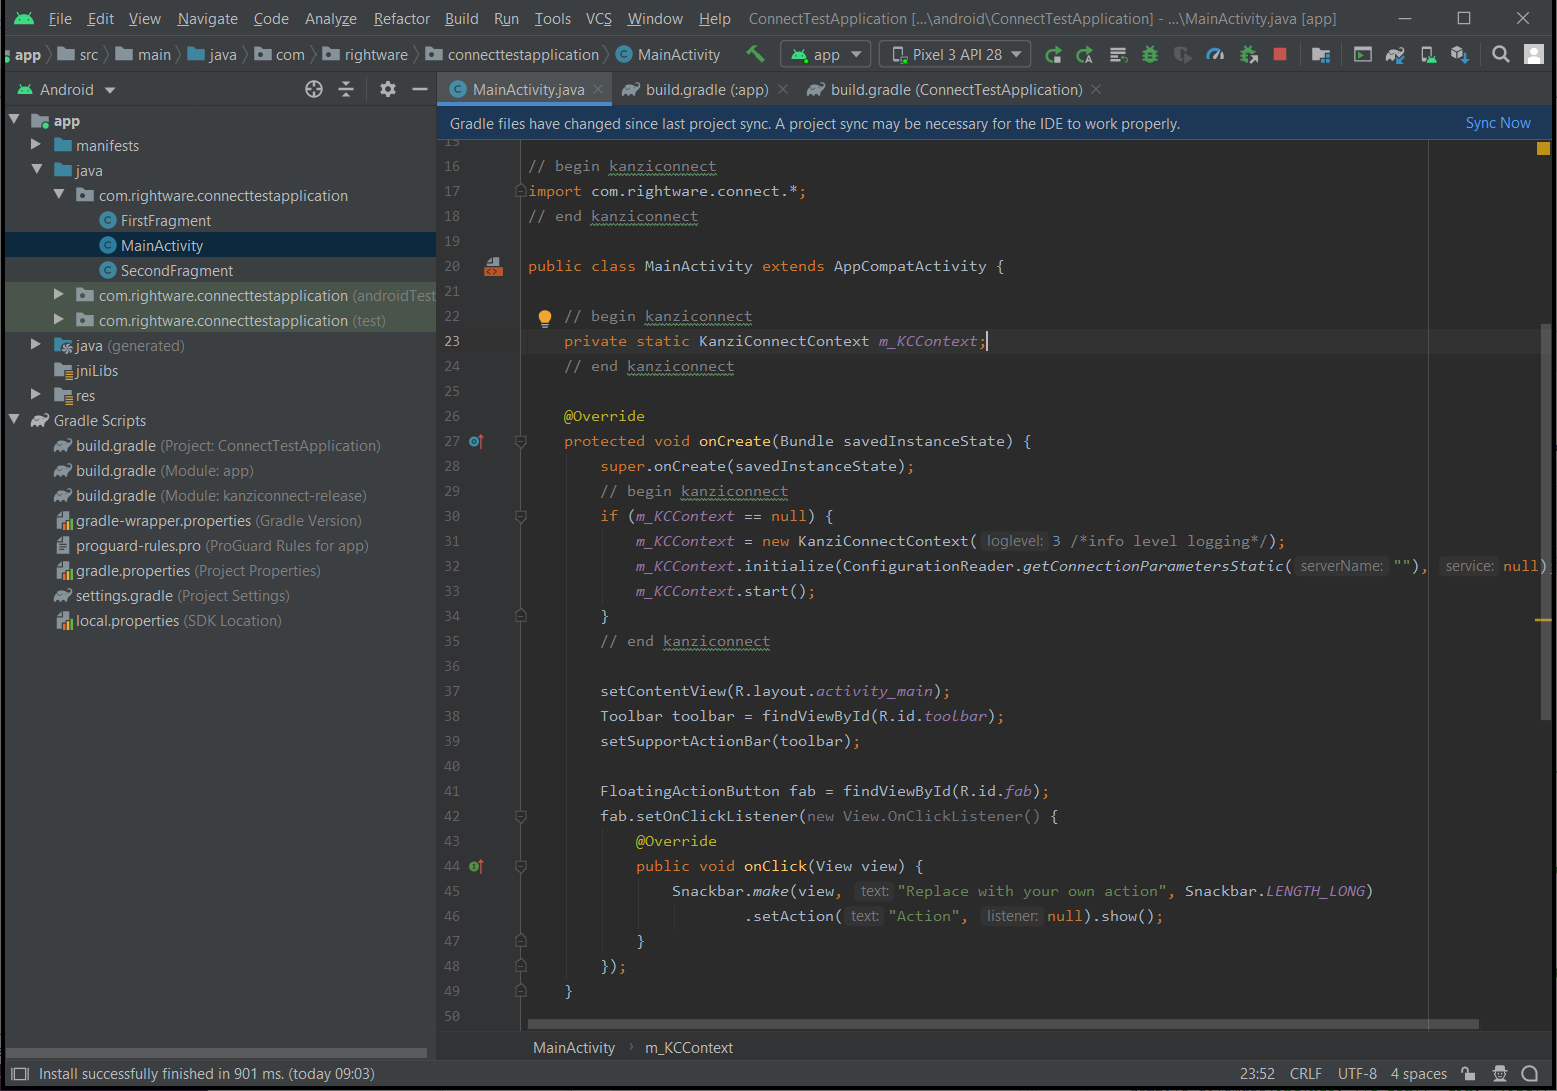The width and height of the screenshot is (1557, 1091).
Task: Open the AVD Device Manager icon
Action: click(1425, 54)
